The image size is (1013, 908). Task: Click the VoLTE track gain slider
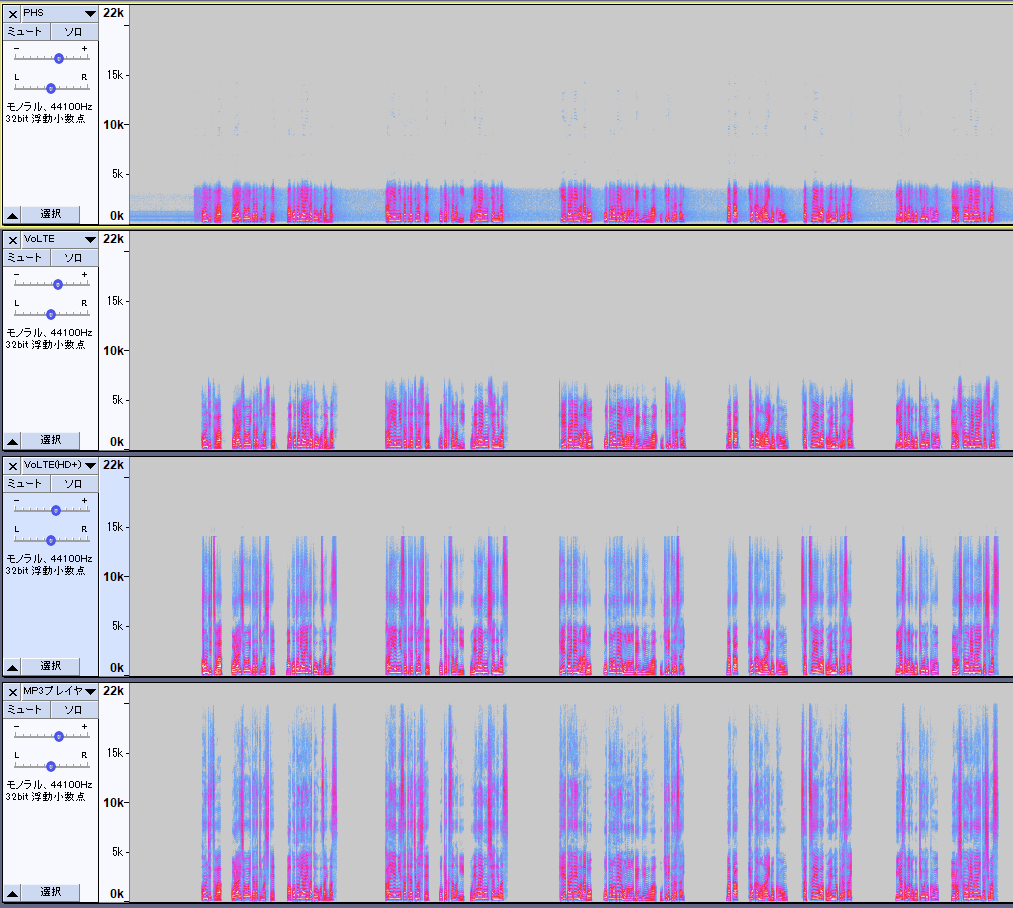coord(57,284)
